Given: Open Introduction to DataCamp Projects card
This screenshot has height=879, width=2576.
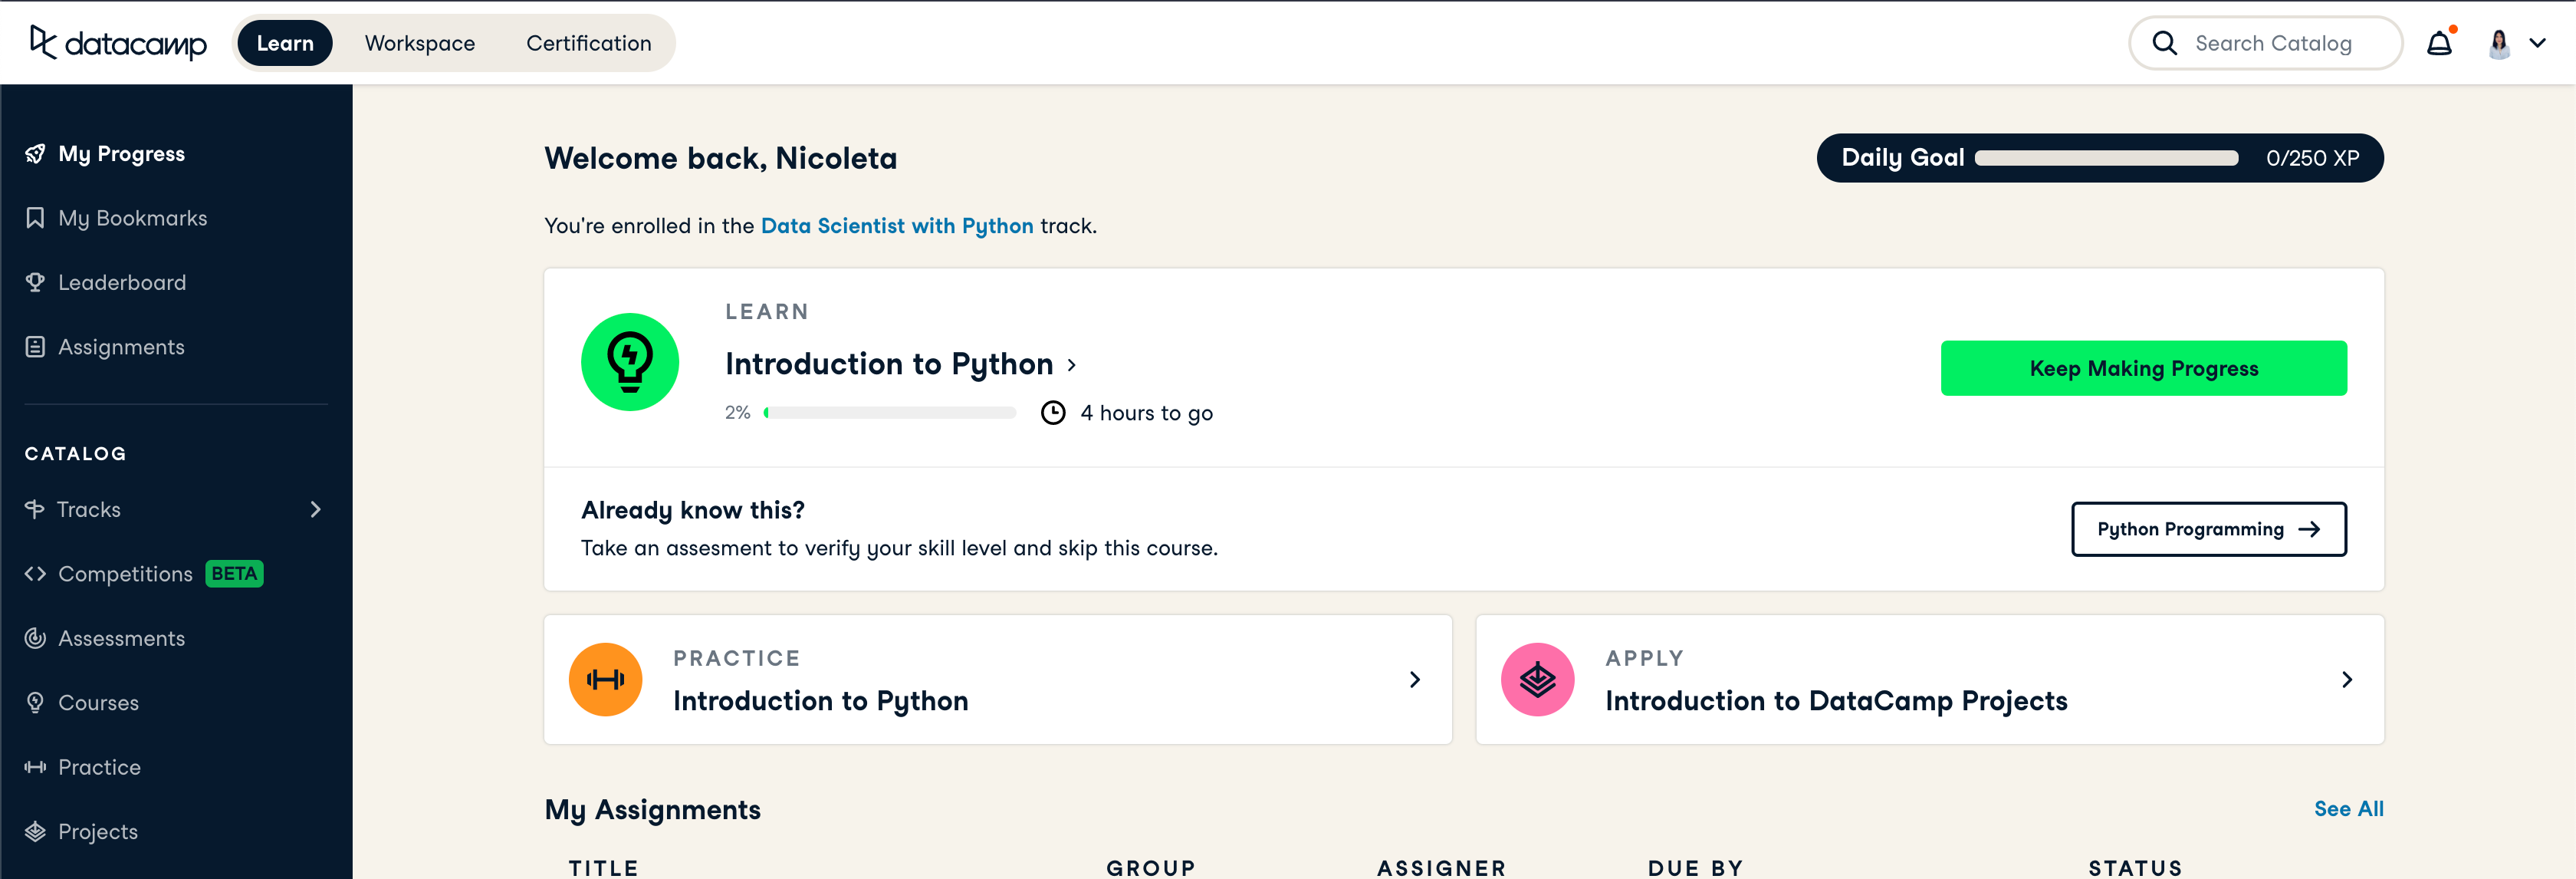Looking at the screenshot, I should pos(1930,679).
